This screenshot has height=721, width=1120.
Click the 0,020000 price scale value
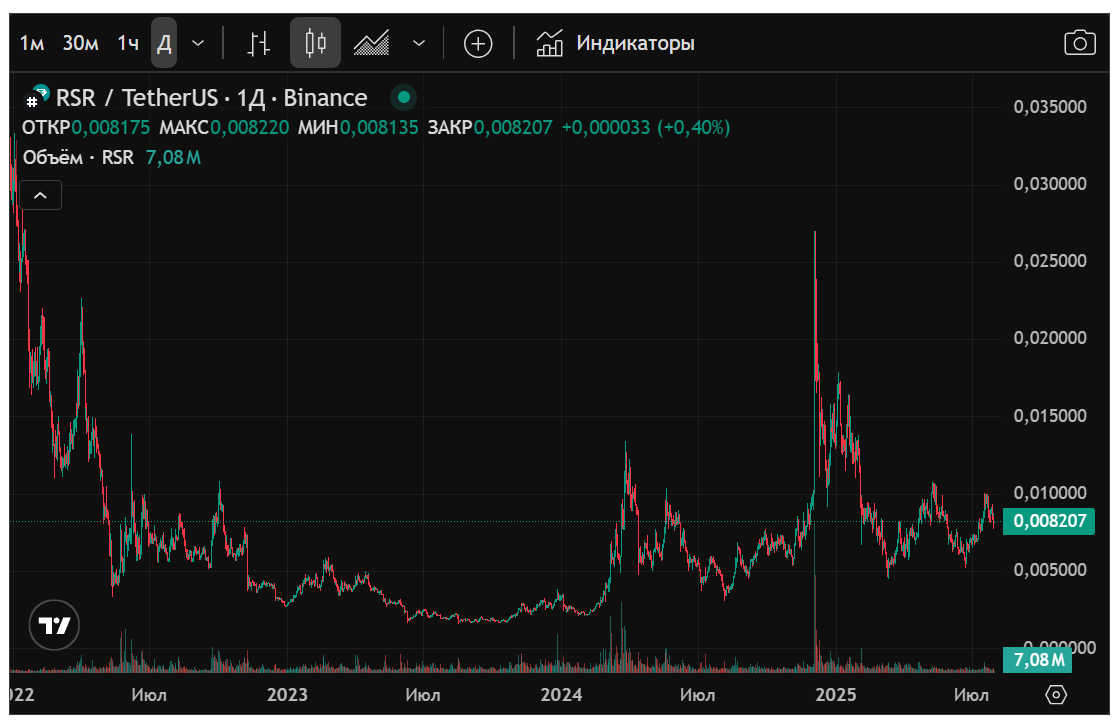pyautogui.click(x=1050, y=338)
